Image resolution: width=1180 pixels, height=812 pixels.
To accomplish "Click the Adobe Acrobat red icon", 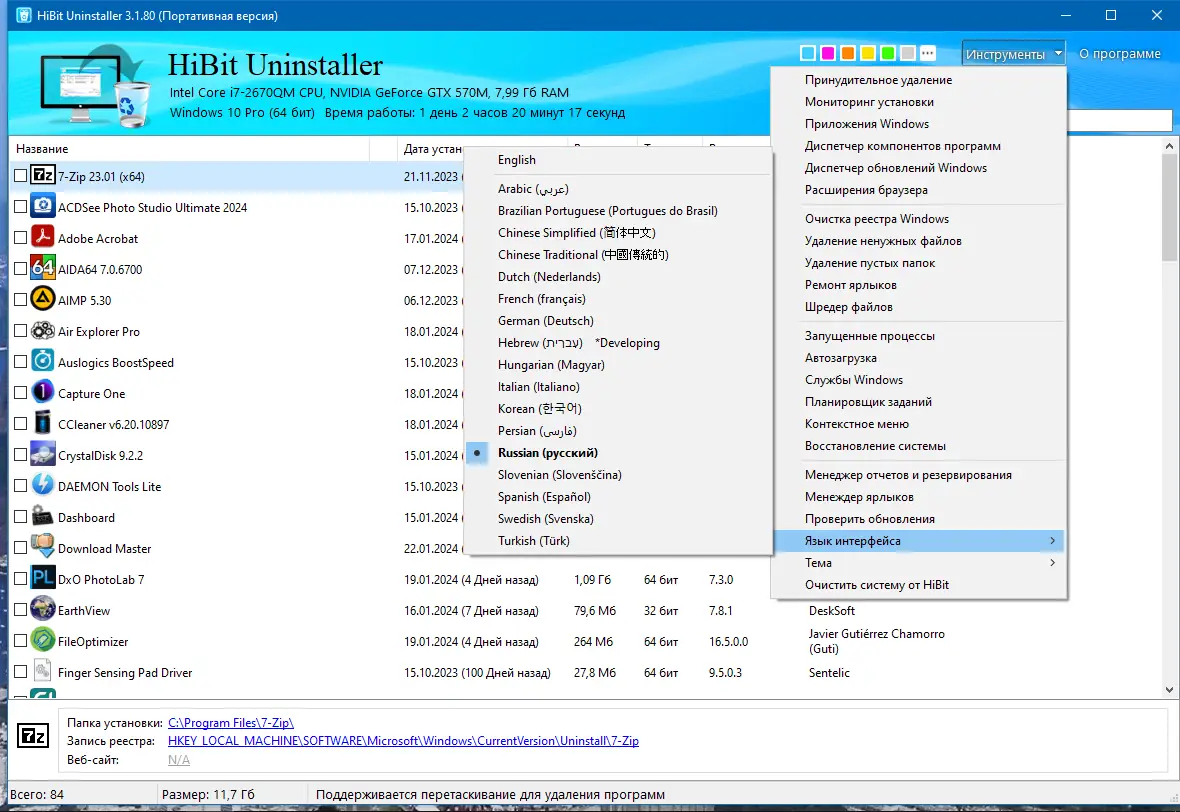I will pos(43,238).
